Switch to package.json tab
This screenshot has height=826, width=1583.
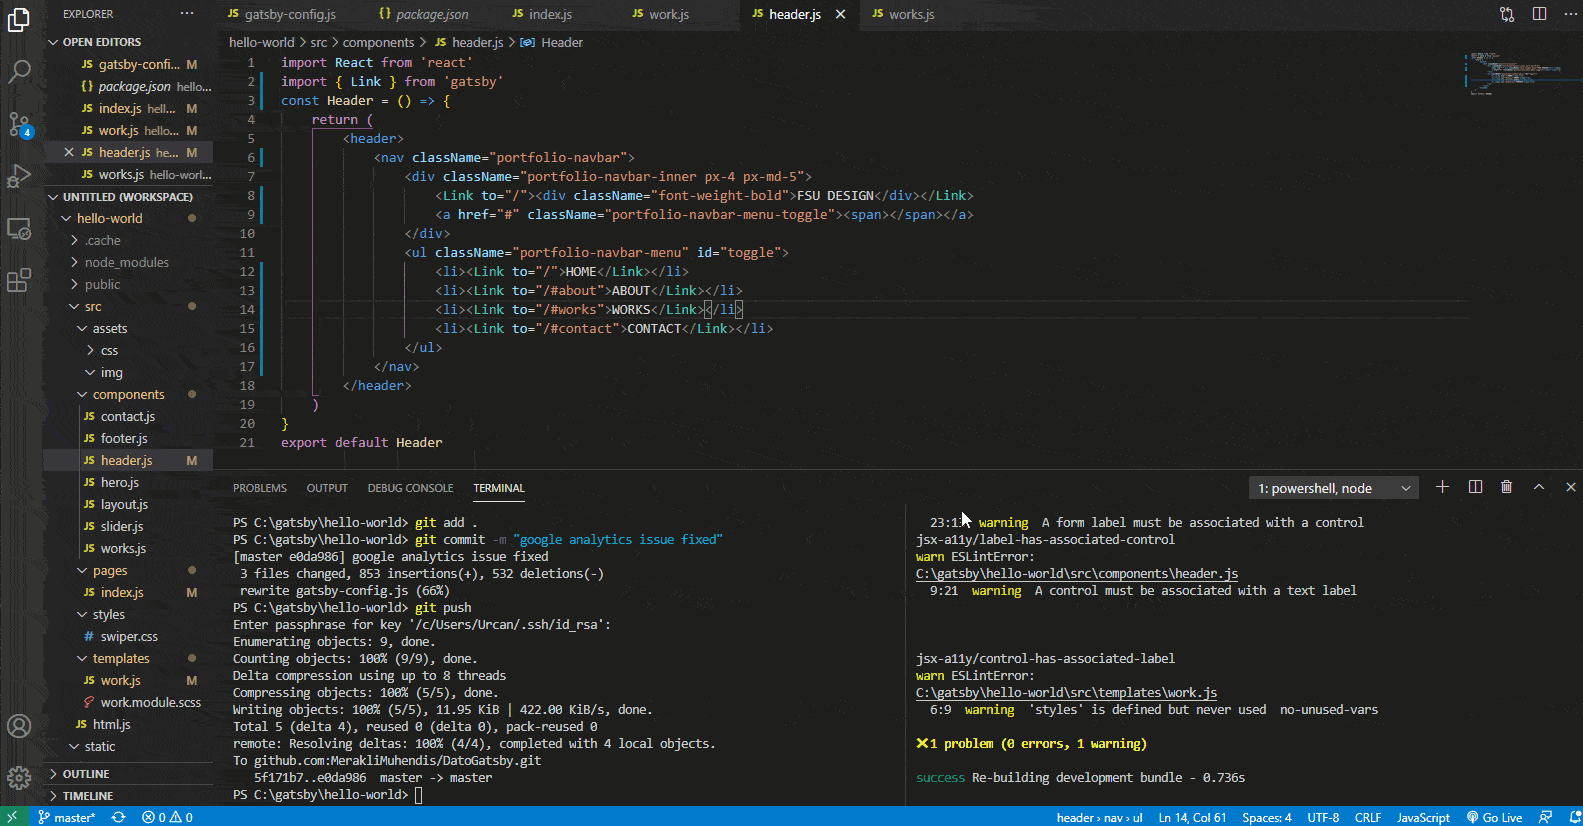tap(432, 14)
